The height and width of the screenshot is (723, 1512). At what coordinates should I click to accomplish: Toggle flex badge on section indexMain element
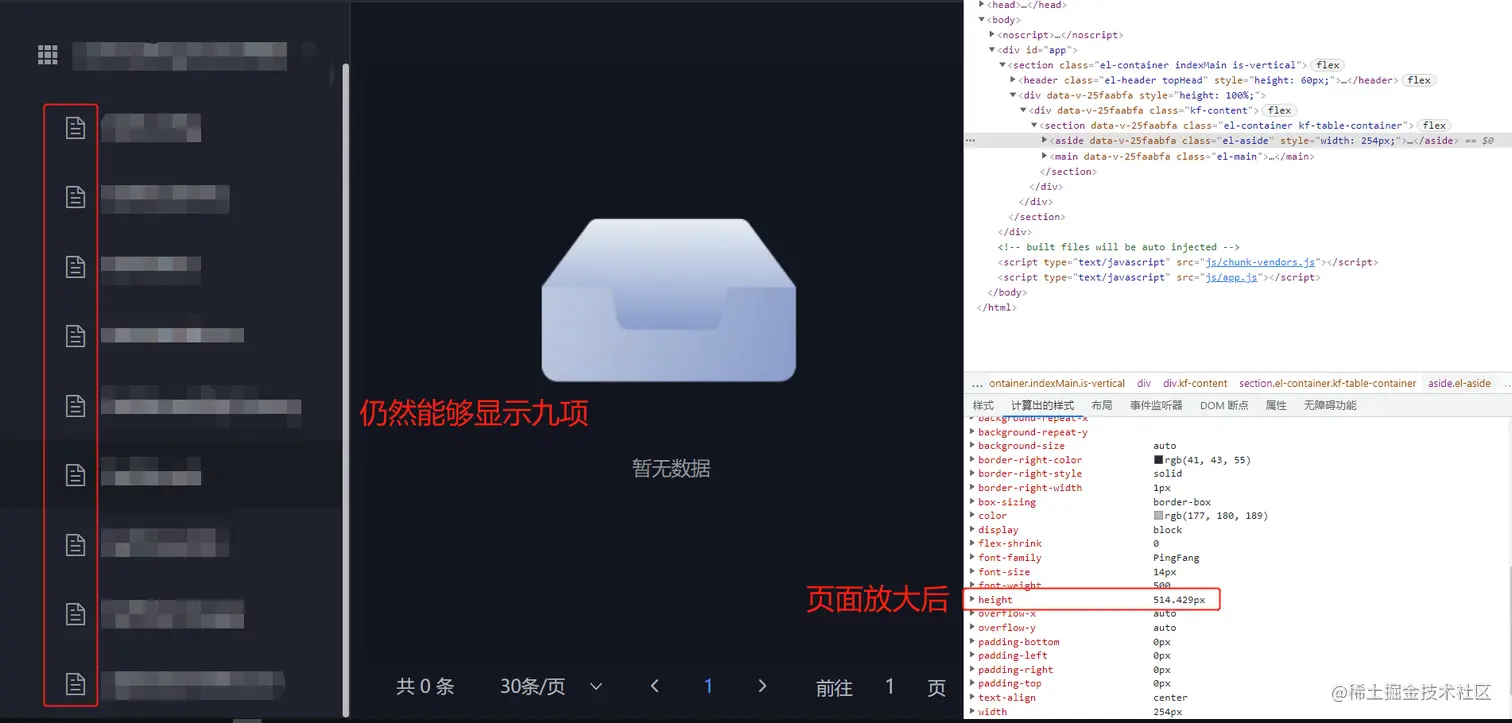[1328, 65]
